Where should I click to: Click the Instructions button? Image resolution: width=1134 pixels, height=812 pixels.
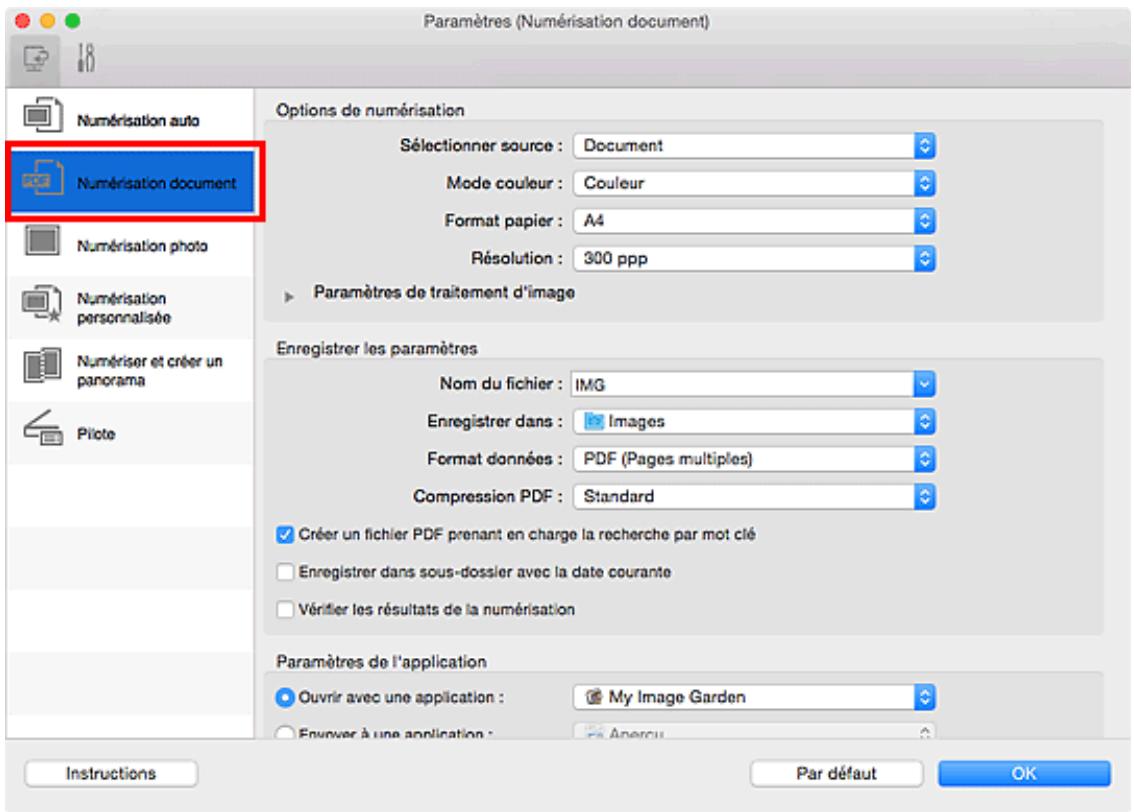(110, 772)
